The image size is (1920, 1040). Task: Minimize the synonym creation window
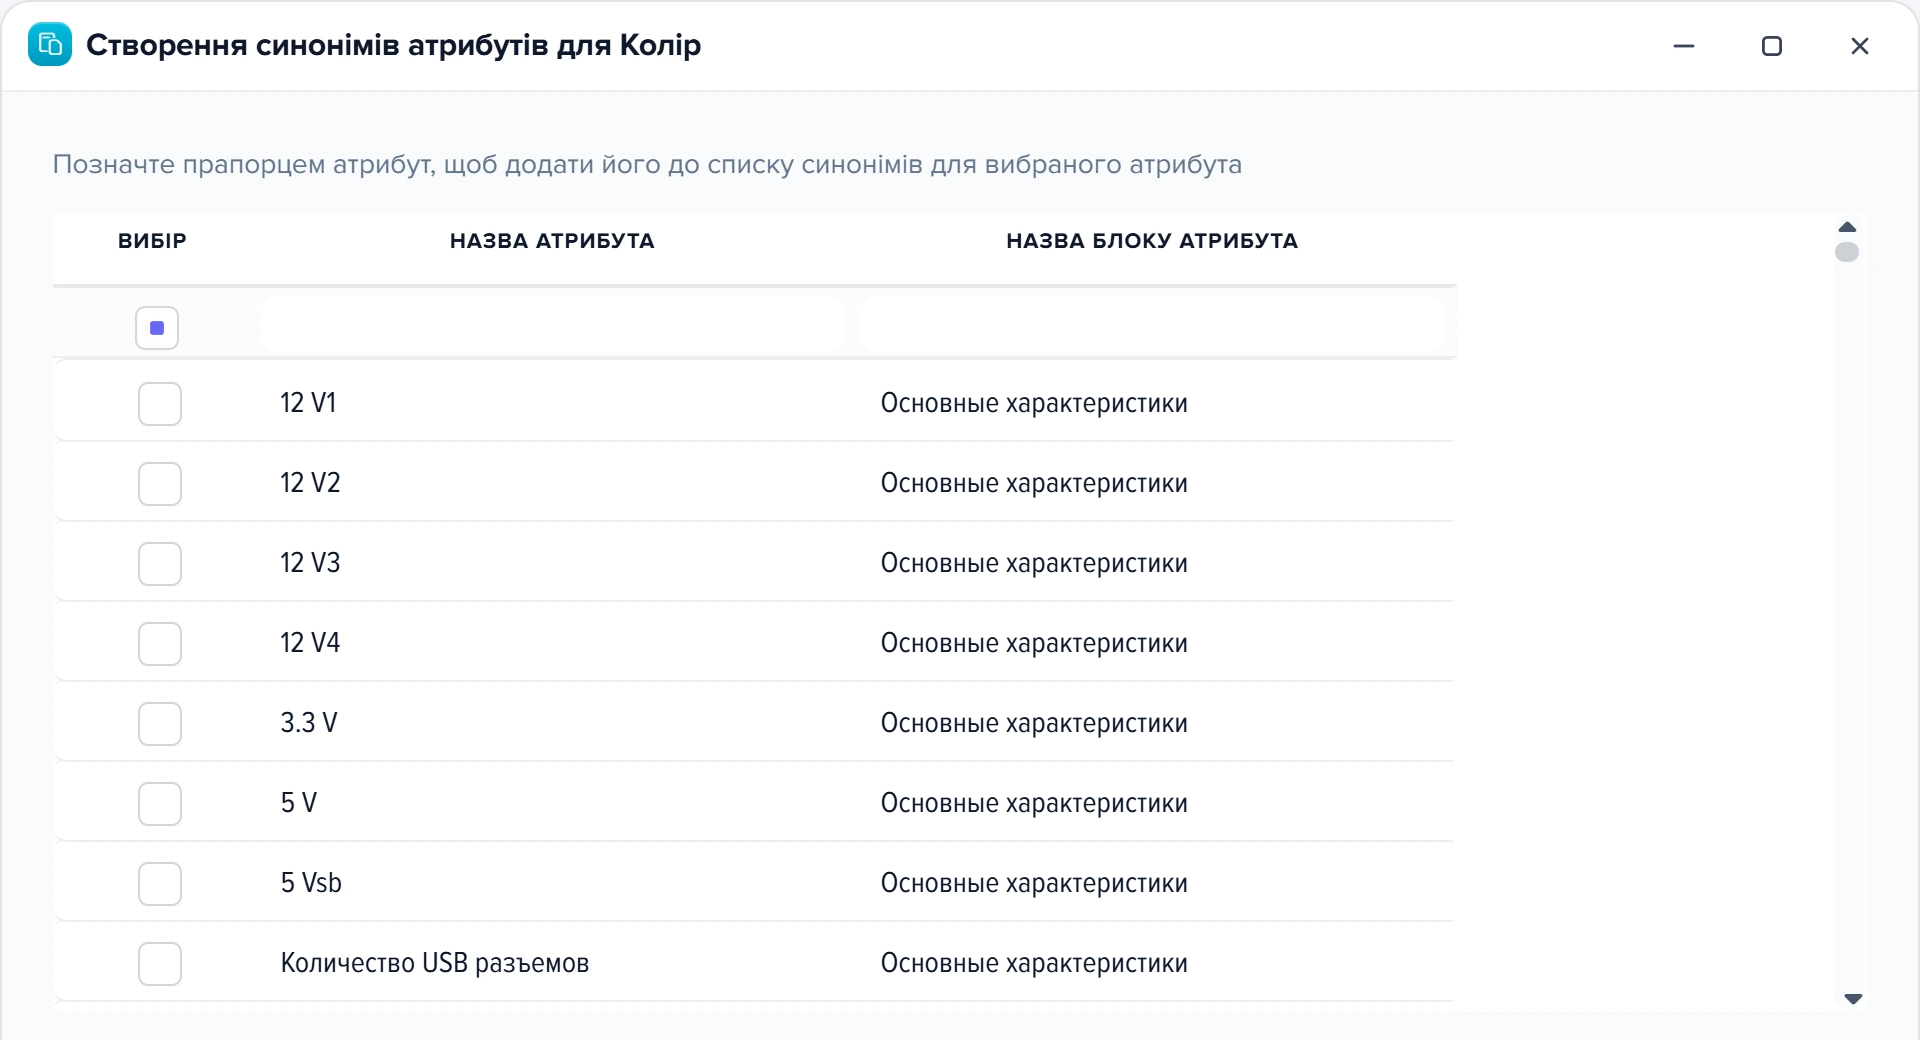(1684, 46)
